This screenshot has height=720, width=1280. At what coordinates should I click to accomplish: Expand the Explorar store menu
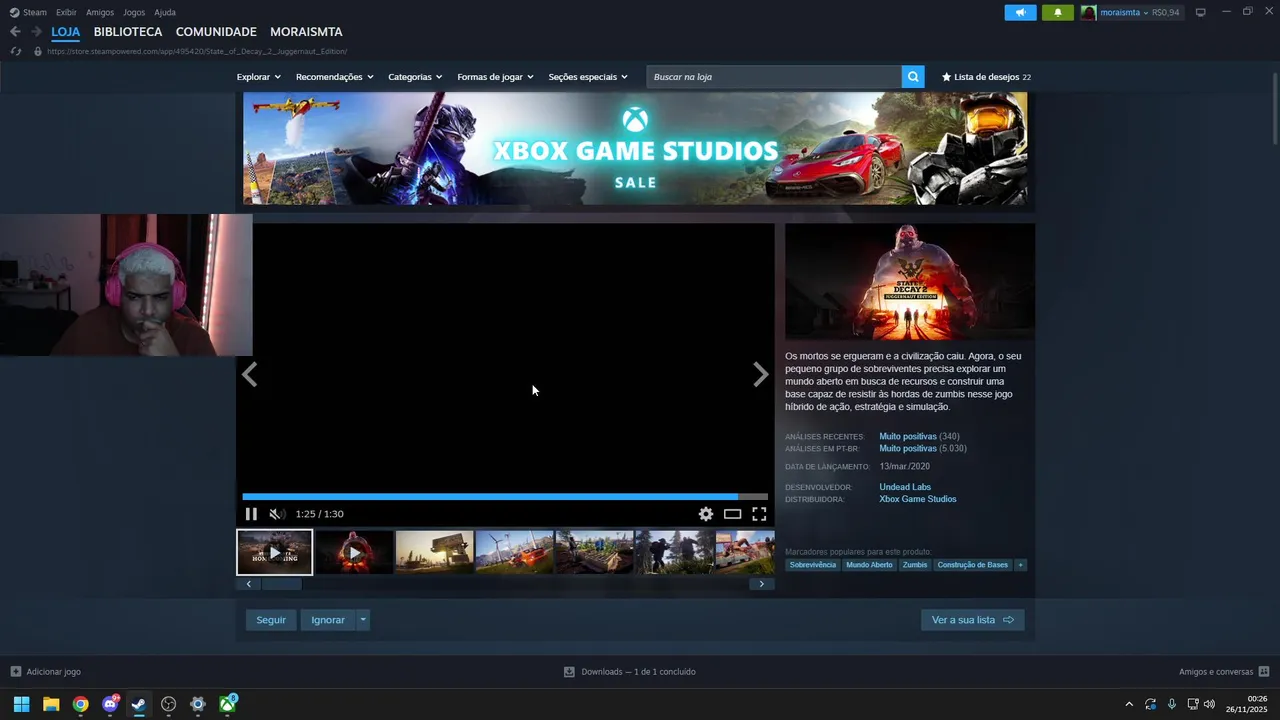258,77
